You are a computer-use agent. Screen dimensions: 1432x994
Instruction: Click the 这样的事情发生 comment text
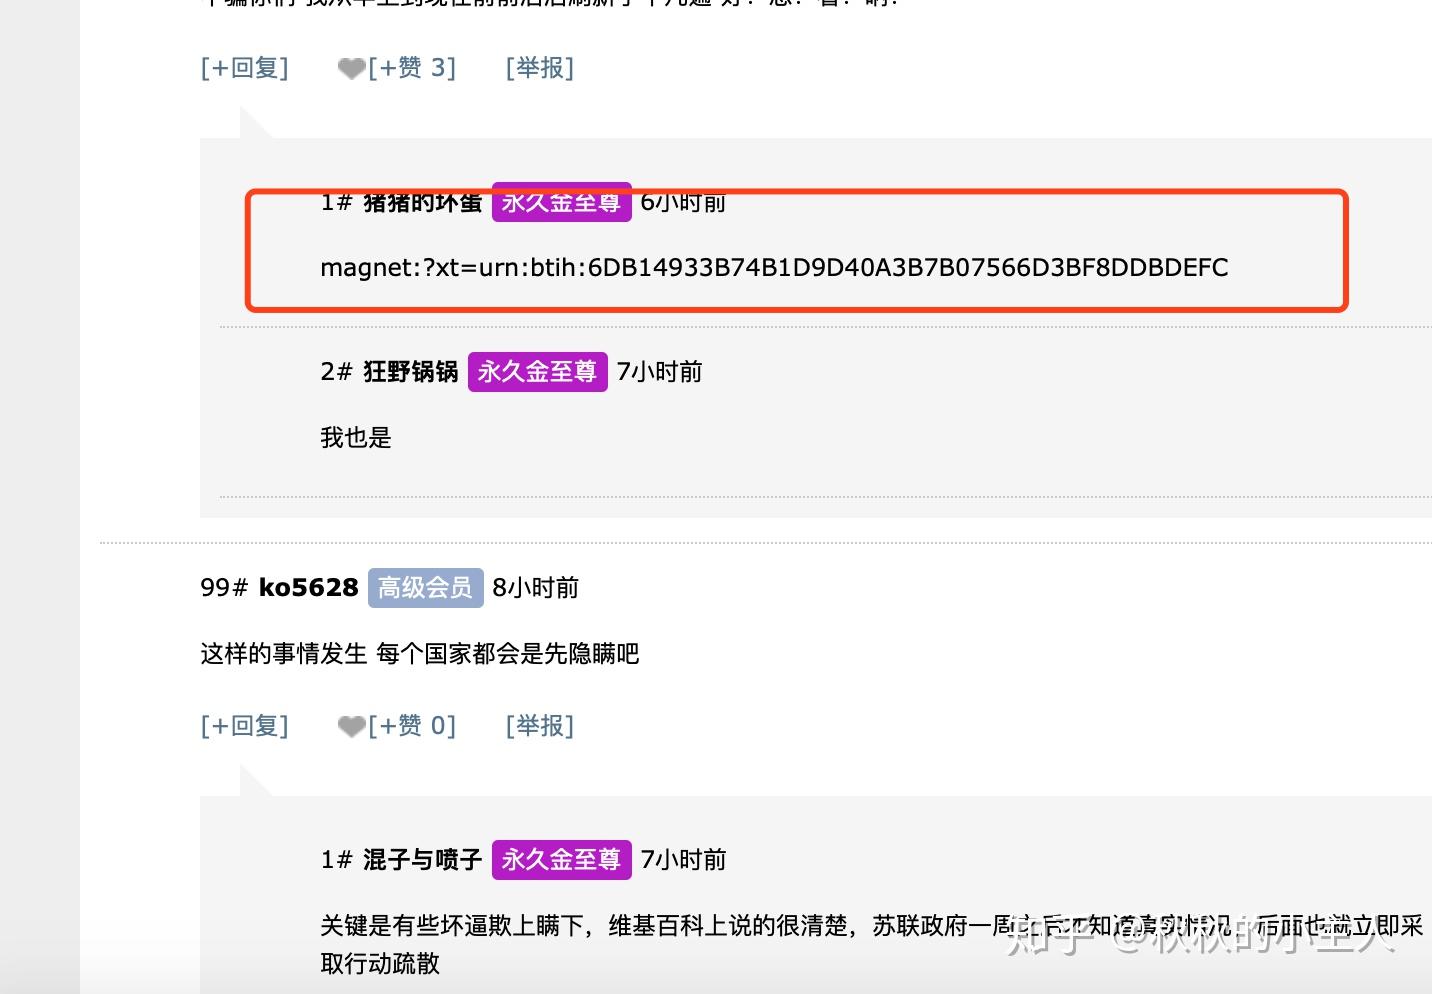coord(284,654)
